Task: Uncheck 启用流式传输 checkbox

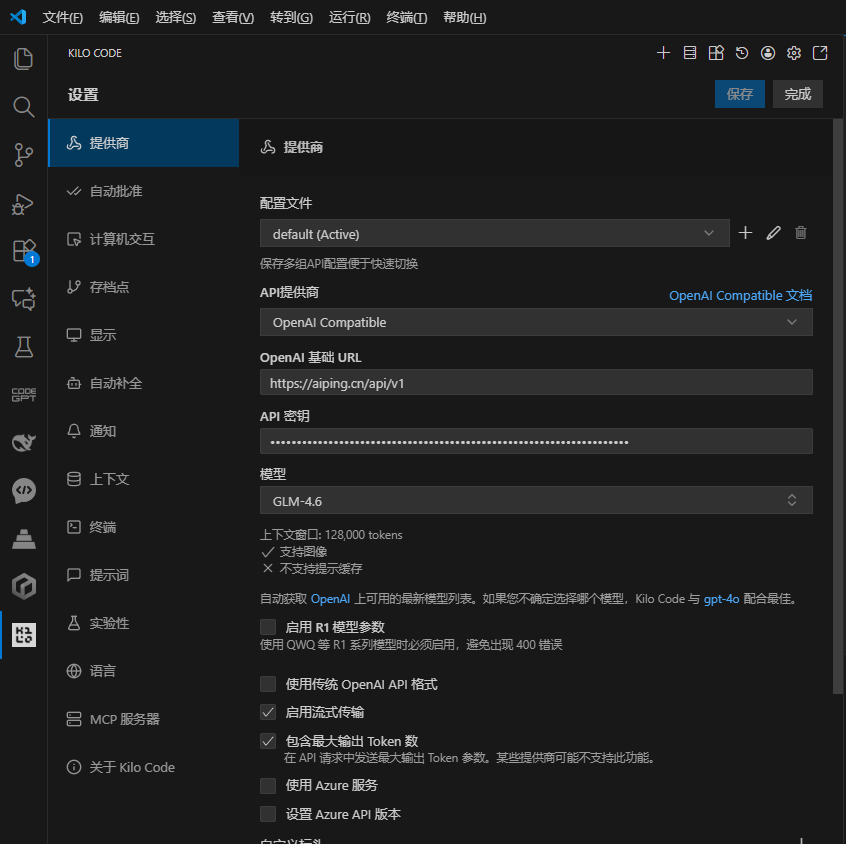Action: coord(268,712)
